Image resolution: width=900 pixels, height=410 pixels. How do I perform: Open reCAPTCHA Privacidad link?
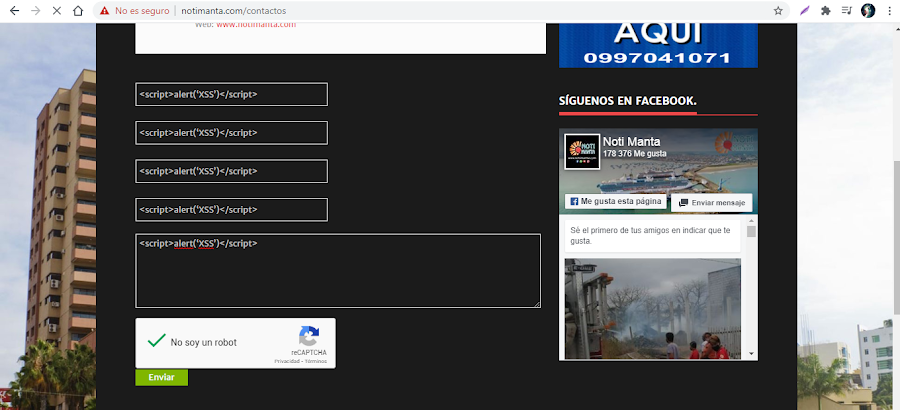286,361
